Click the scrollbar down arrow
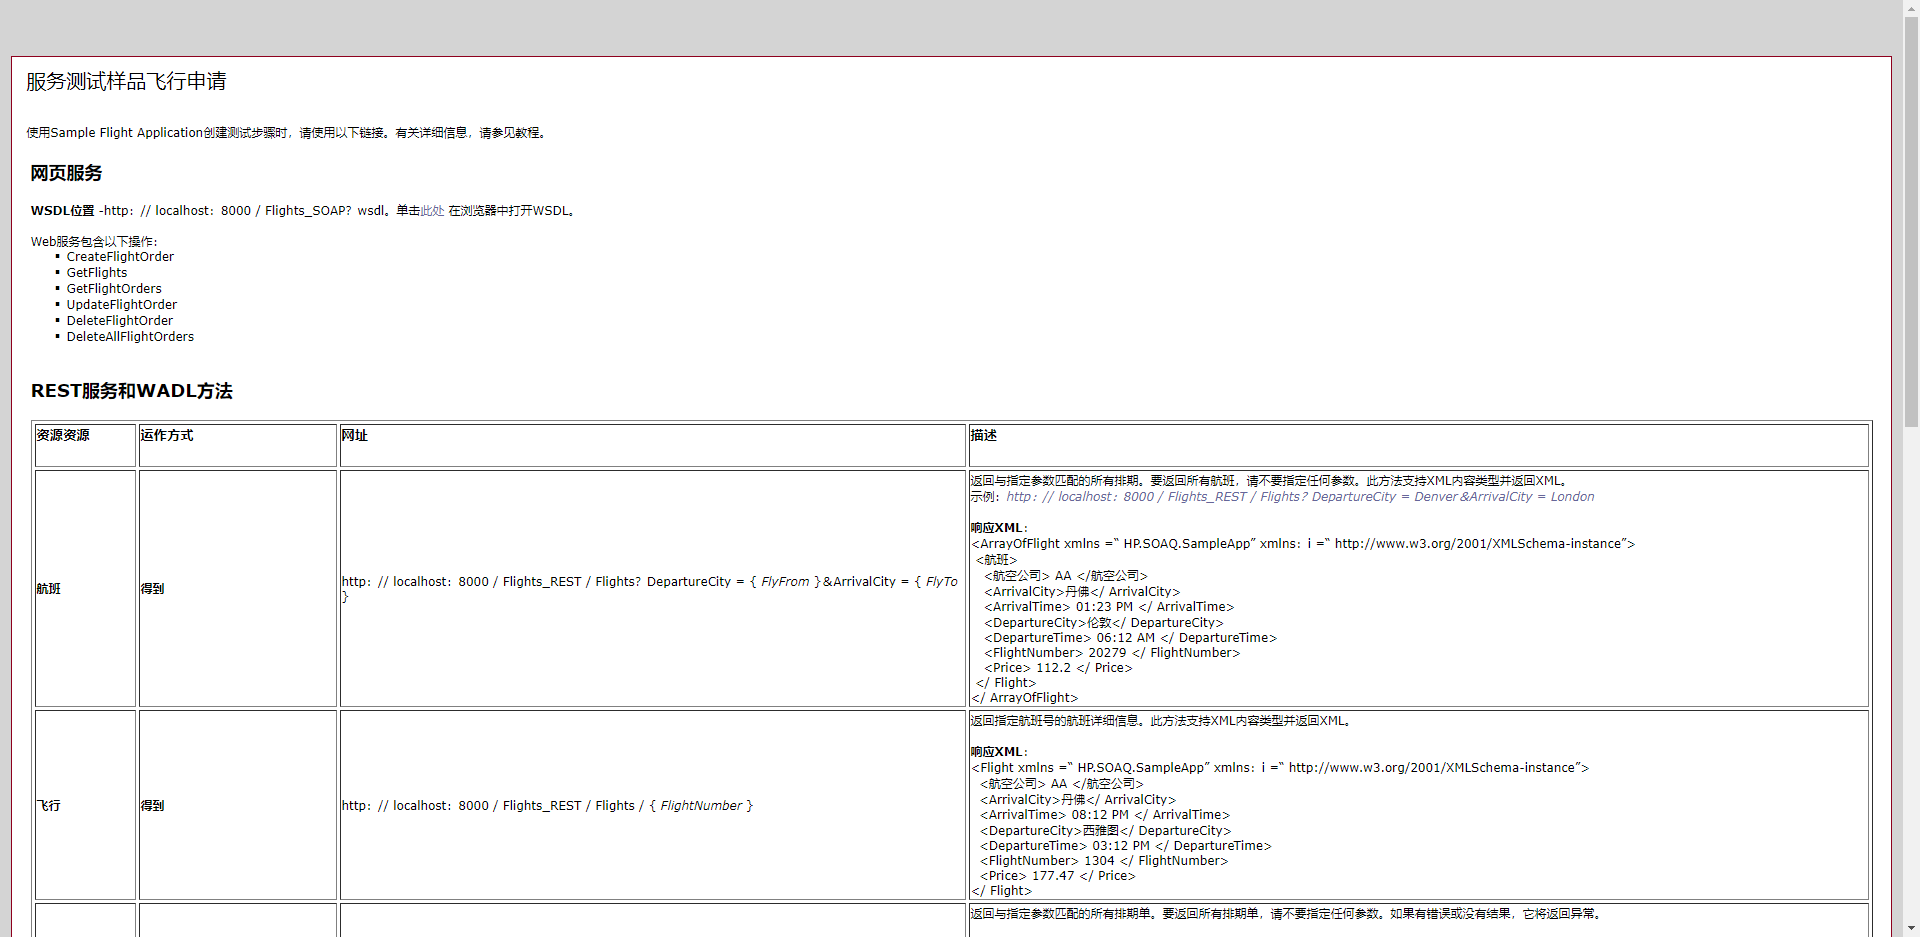The image size is (1920, 937). click(1911, 928)
